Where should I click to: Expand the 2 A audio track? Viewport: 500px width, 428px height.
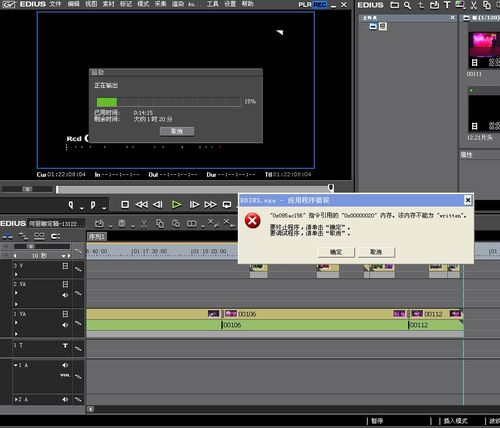(16, 399)
